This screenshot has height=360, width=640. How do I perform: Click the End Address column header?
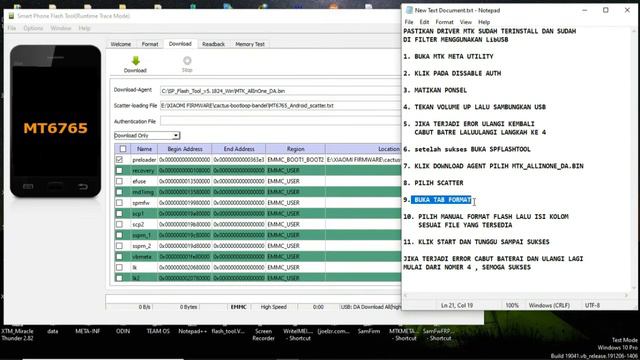click(239, 149)
